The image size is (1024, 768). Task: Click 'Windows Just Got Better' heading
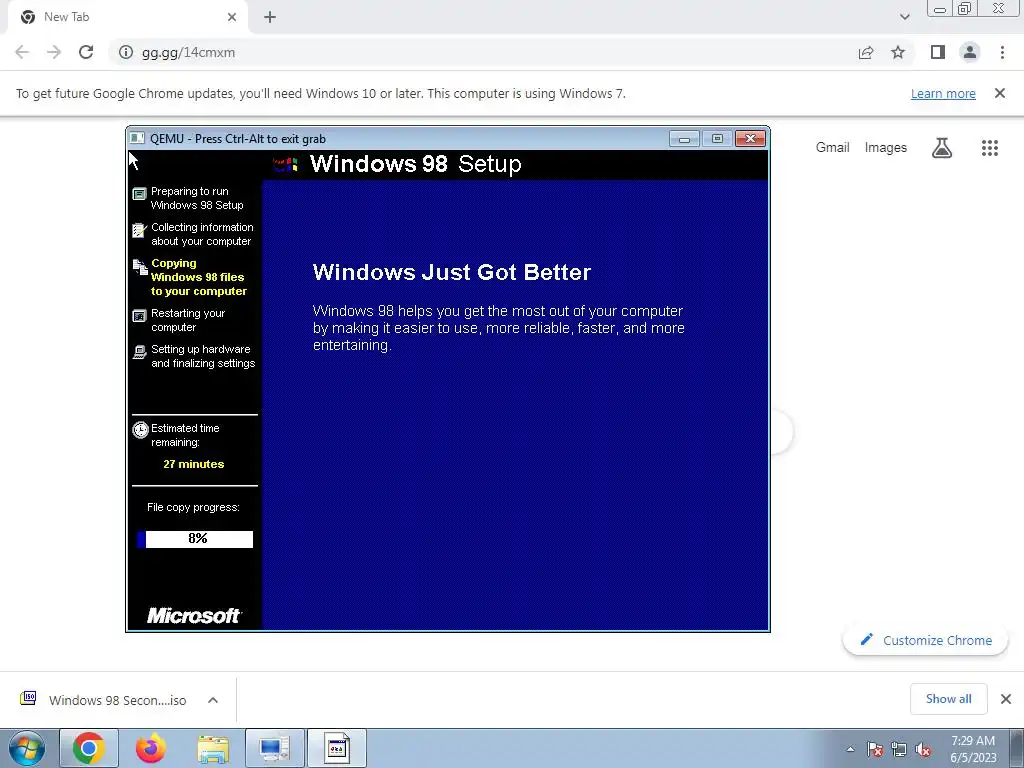pos(451,272)
